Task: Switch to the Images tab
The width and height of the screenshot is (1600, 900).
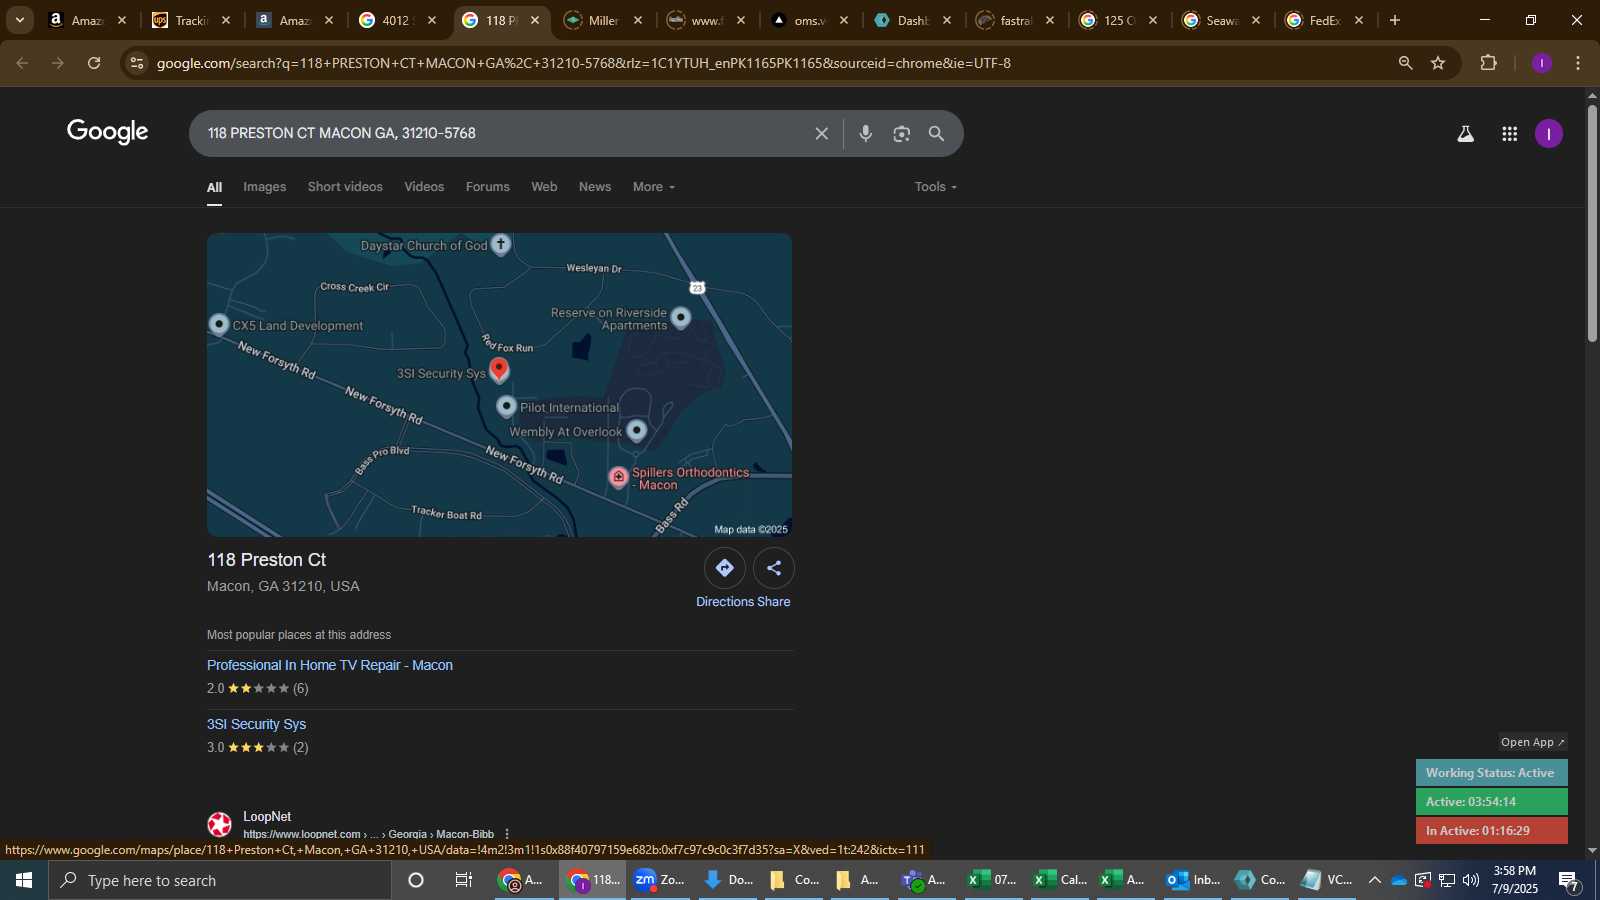Action: pyautogui.click(x=265, y=187)
